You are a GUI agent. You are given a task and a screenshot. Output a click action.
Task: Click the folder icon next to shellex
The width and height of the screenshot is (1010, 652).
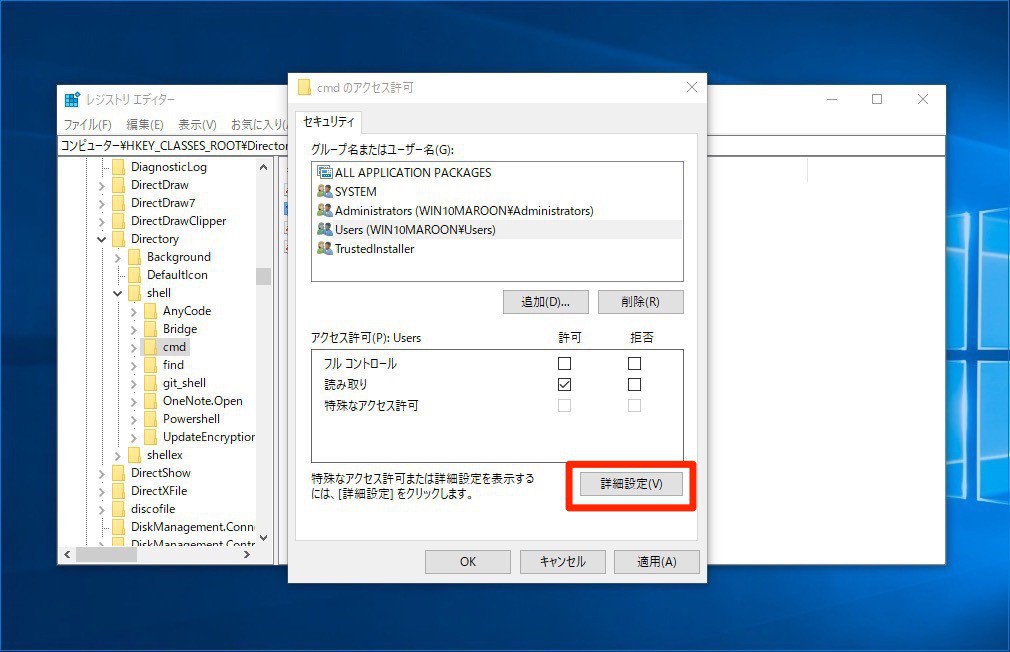click(135, 455)
